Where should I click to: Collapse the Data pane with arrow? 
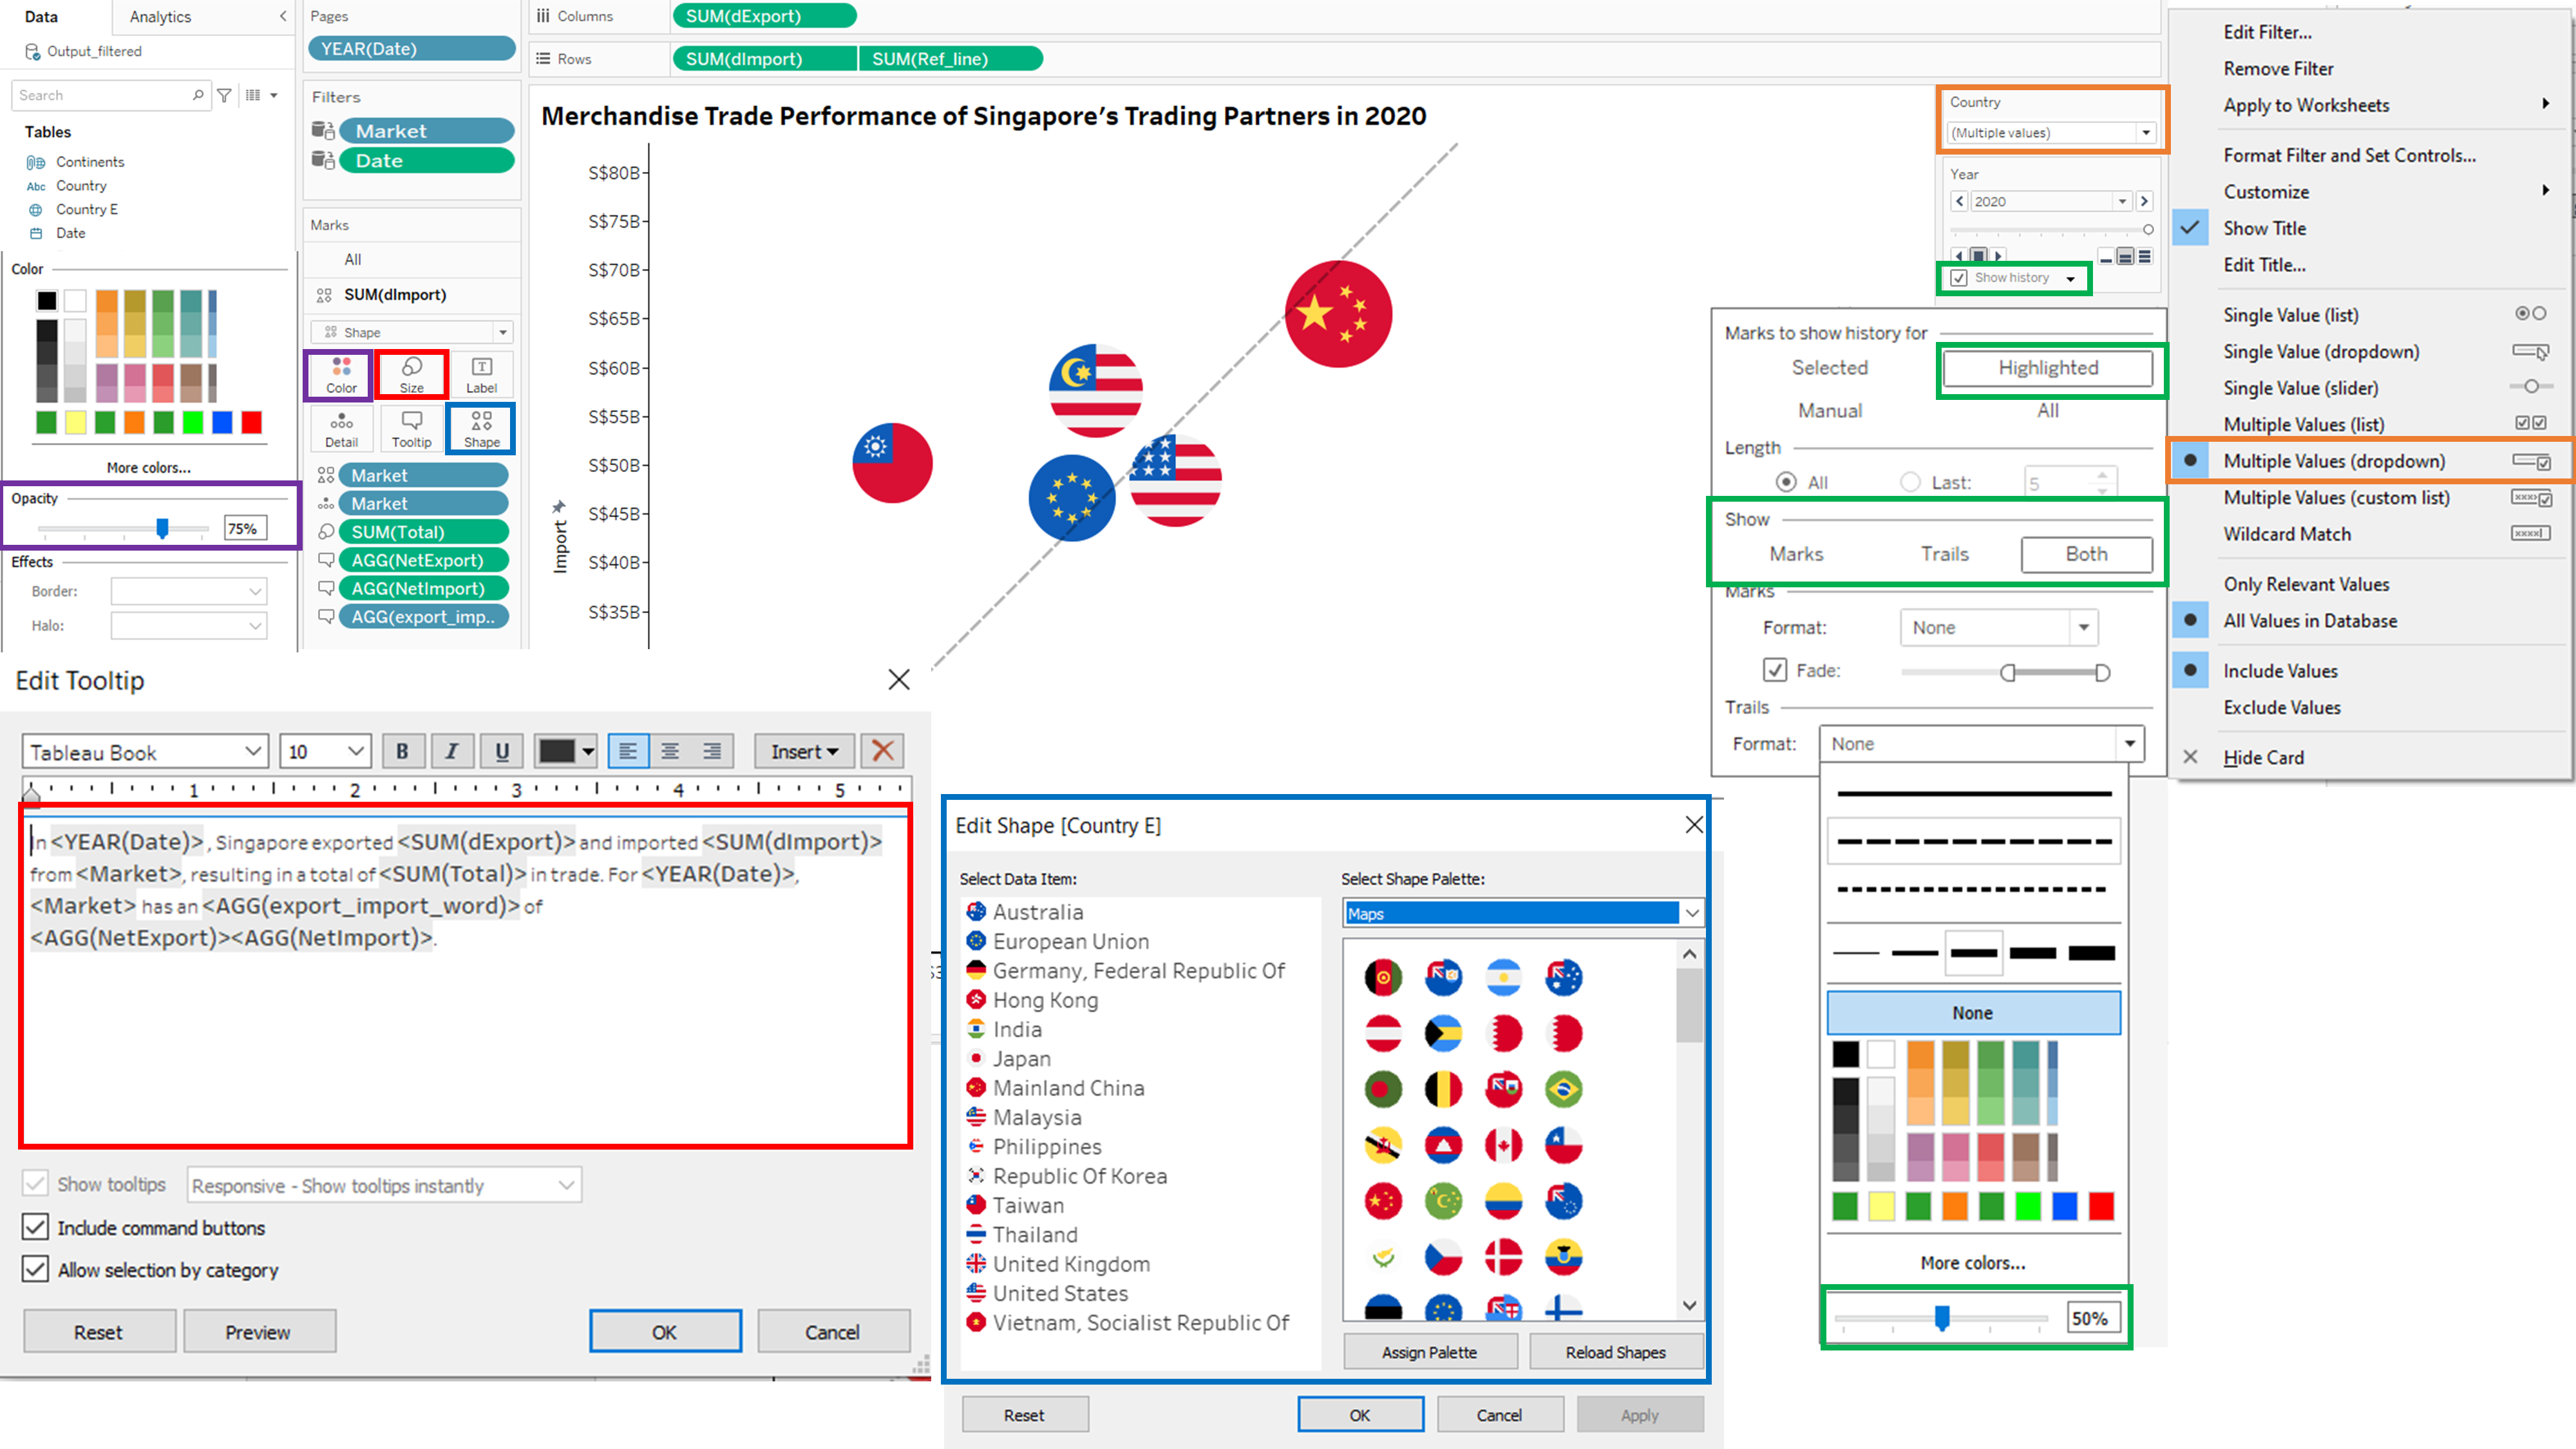pyautogui.click(x=283, y=16)
